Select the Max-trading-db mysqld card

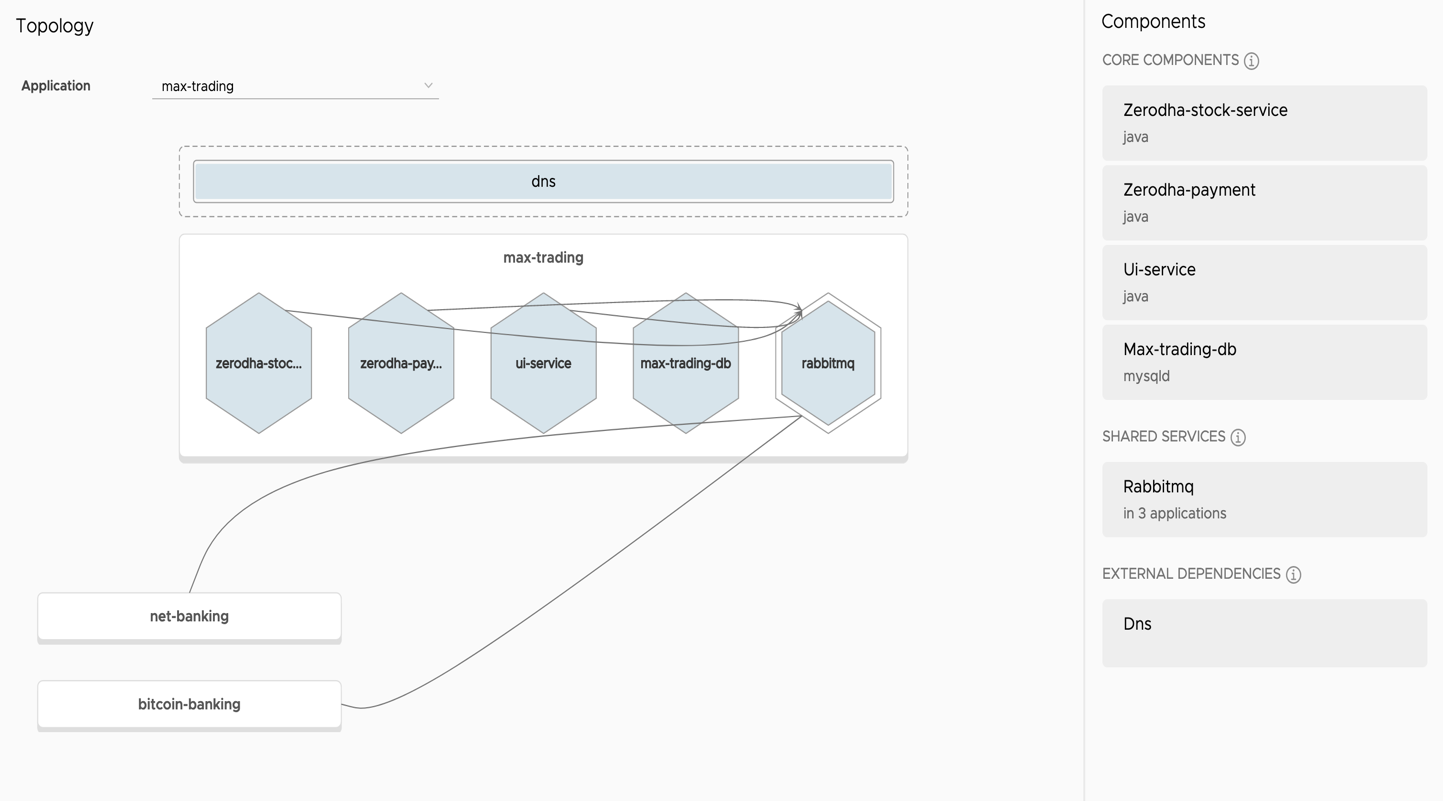(1264, 362)
